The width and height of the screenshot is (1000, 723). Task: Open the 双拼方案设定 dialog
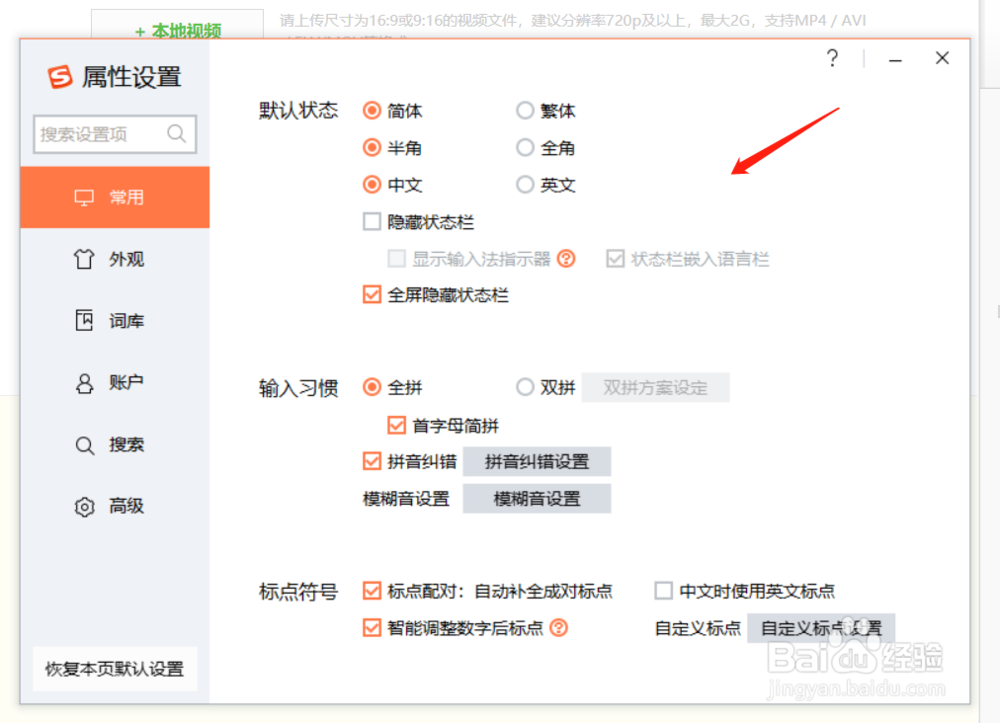(x=656, y=387)
